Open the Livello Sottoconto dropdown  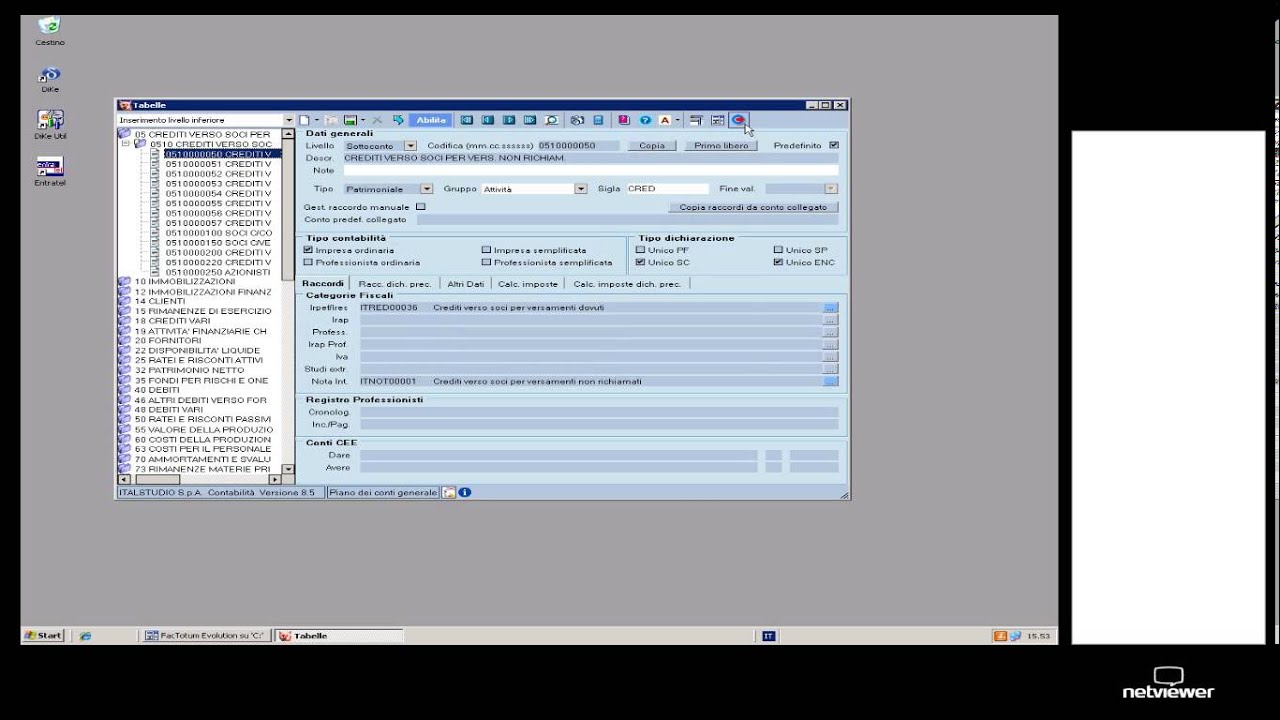(x=410, y=146)
